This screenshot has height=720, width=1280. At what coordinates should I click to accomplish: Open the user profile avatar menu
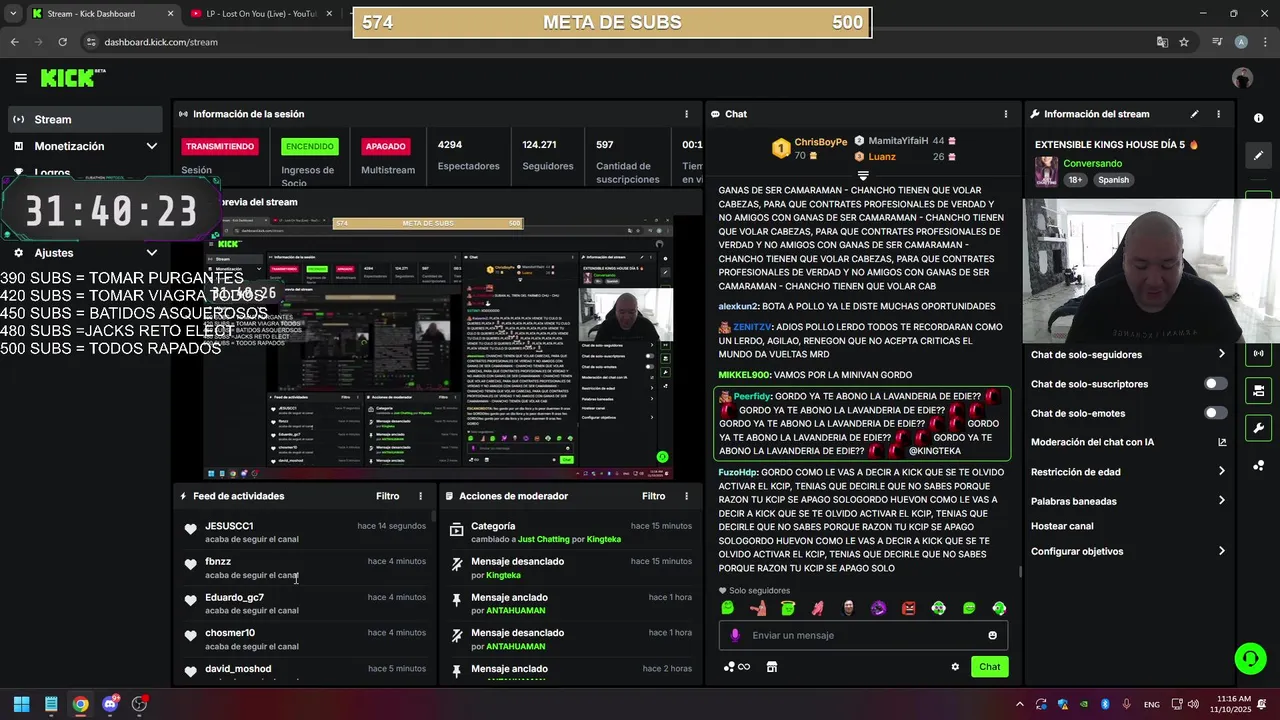(x=1243, y=78)
